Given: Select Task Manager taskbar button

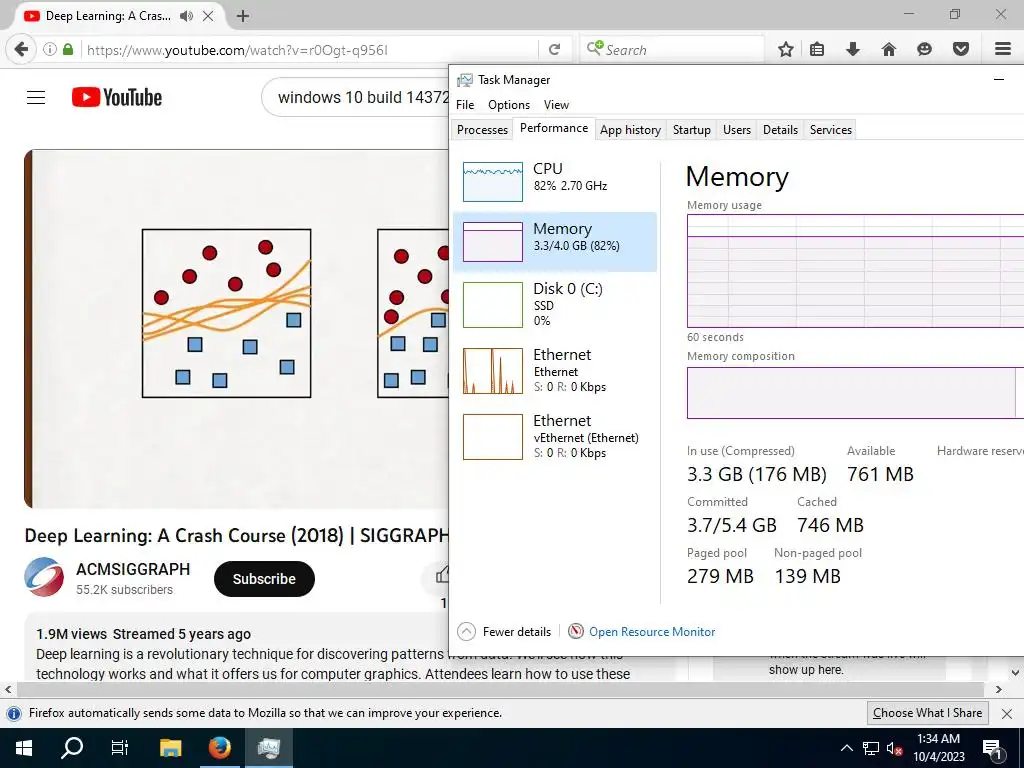Looking at the screenshot, I should [x=268, y=748].
